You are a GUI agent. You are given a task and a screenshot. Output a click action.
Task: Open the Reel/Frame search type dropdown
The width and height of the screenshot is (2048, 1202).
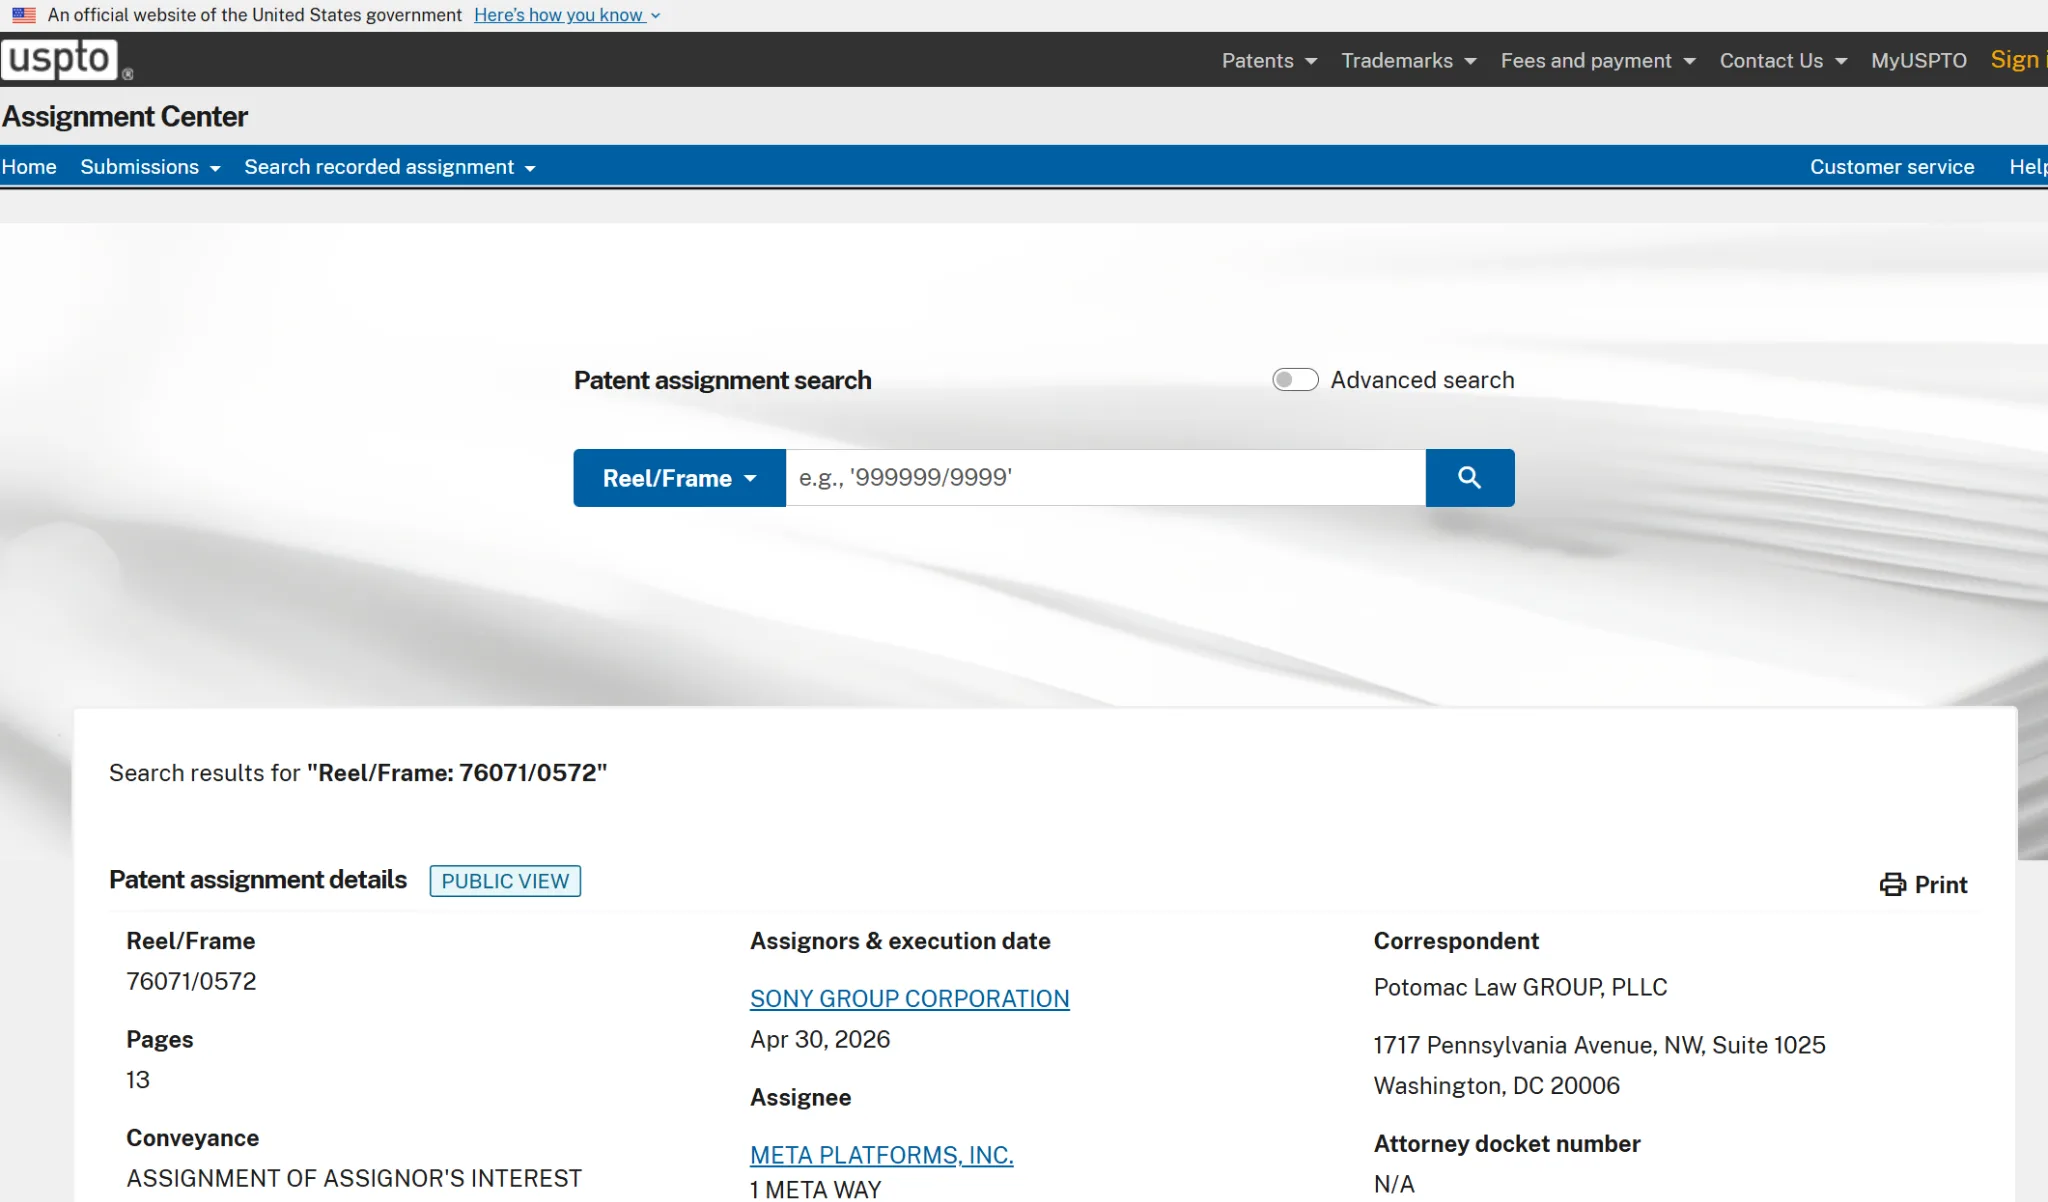pyautogui.click(x=679, y=478)
